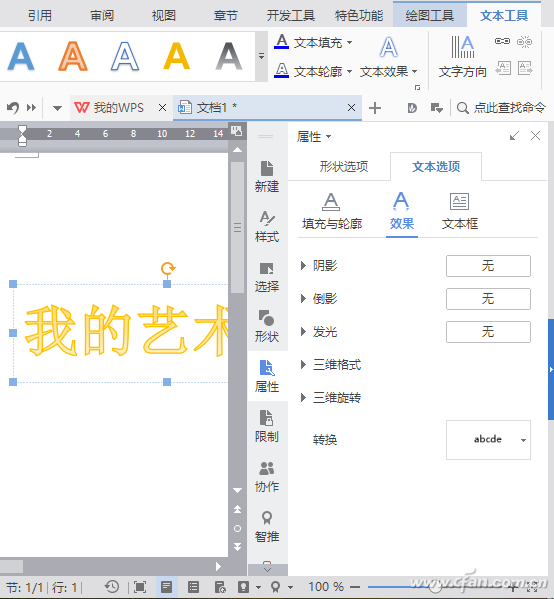Select the orange outlined WordArt style
Image resolution: width=554 pixels, height=599 pixels.
[73, 57]
